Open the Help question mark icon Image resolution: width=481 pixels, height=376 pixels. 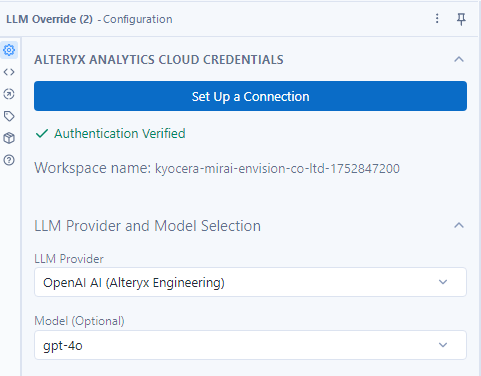(9, 160)
